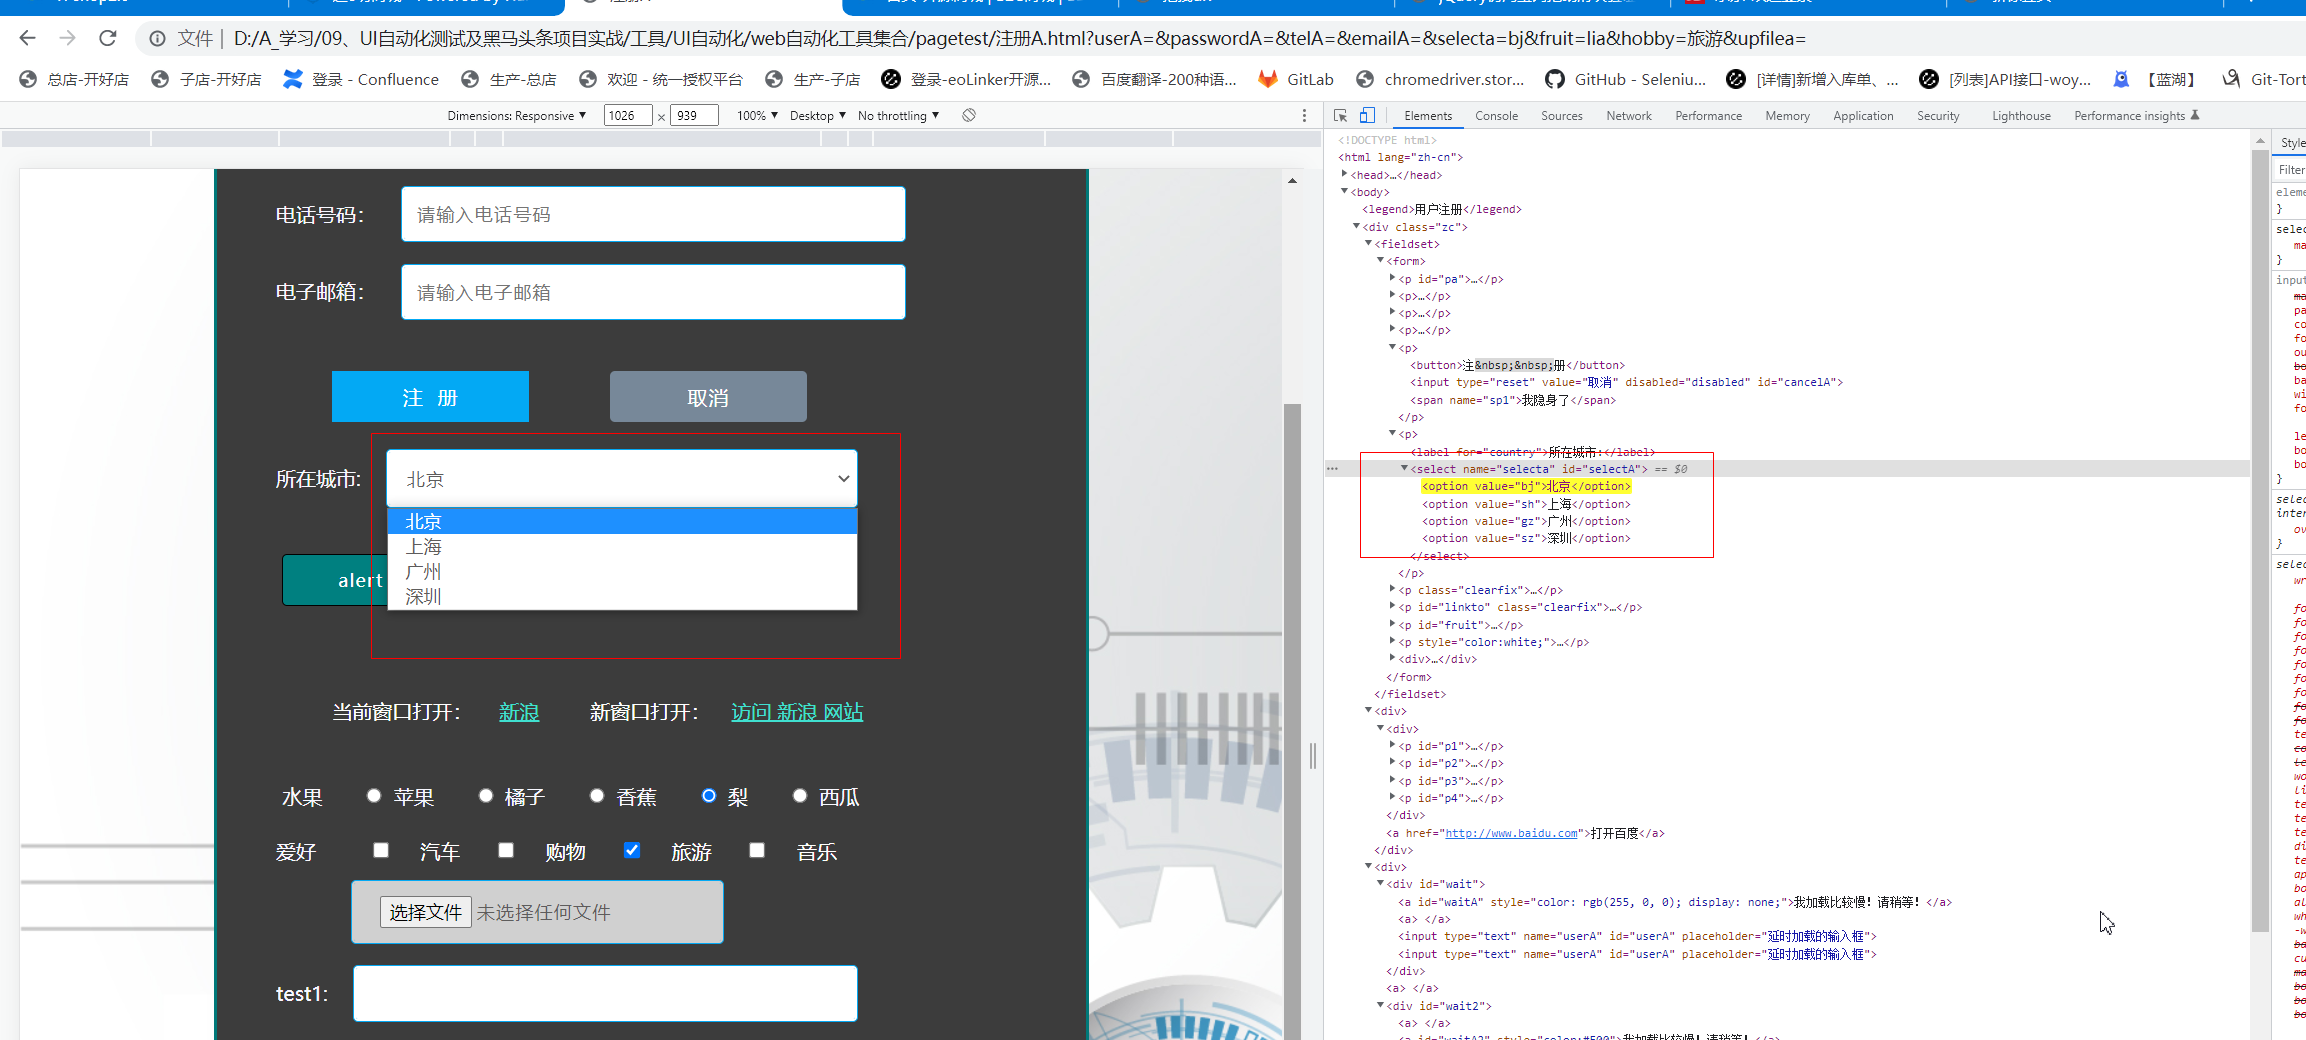The width and height of the screenshot is (2306, 1040).
Task: Go back with the browser back arrow
Action: tap(27, 38)
